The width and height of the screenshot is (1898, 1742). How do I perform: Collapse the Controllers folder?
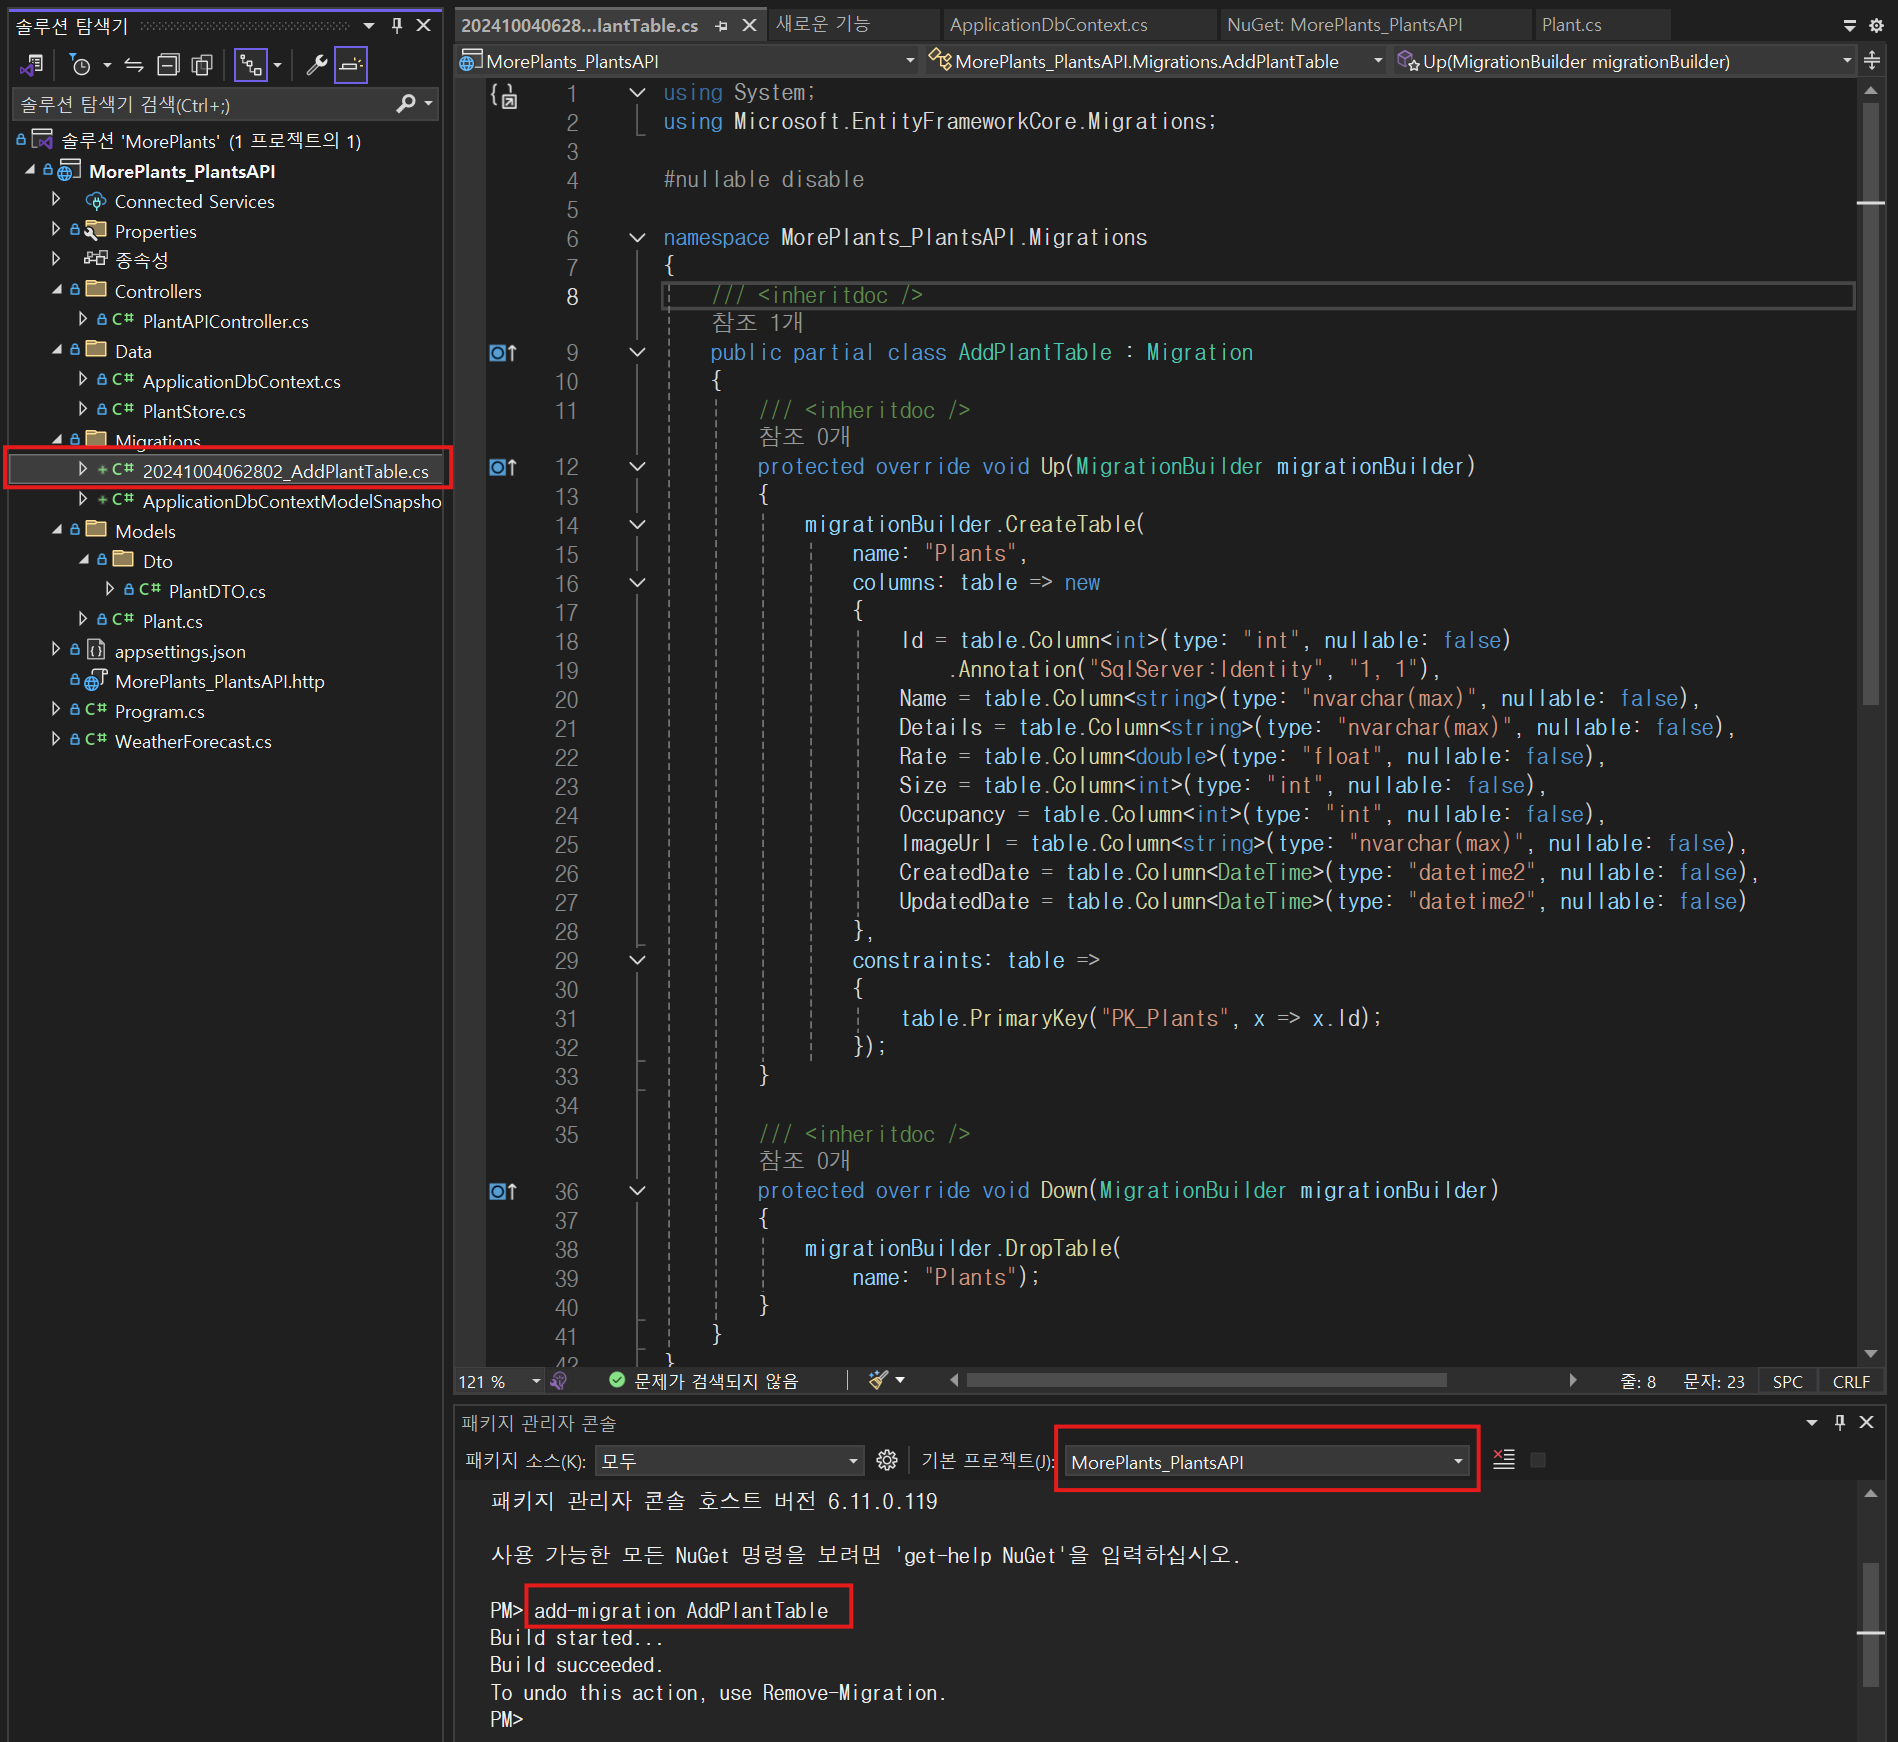[57, 291]
